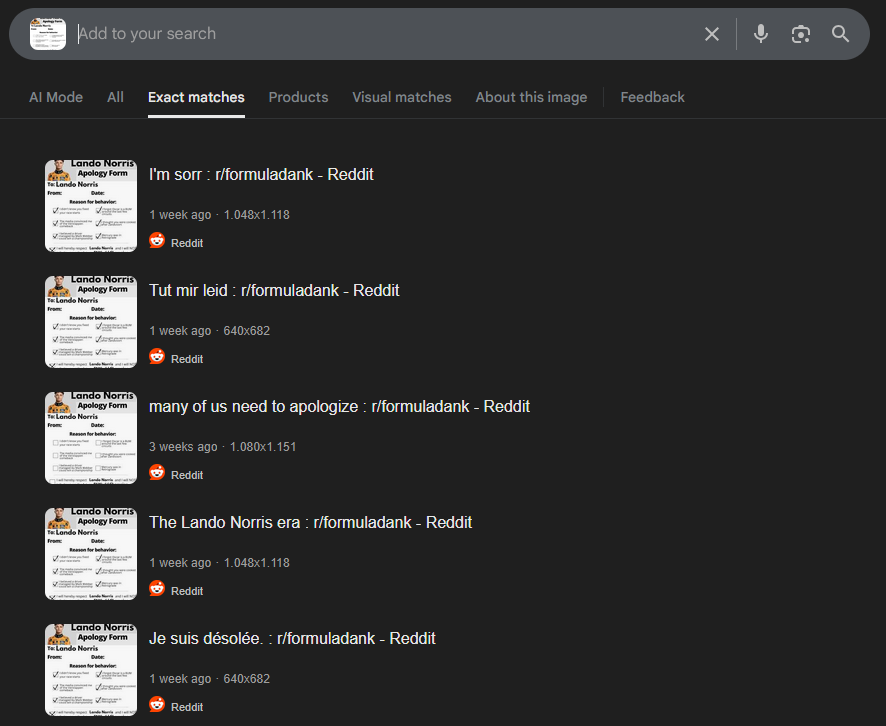Switch to AI Mode tab

[56, 97]
